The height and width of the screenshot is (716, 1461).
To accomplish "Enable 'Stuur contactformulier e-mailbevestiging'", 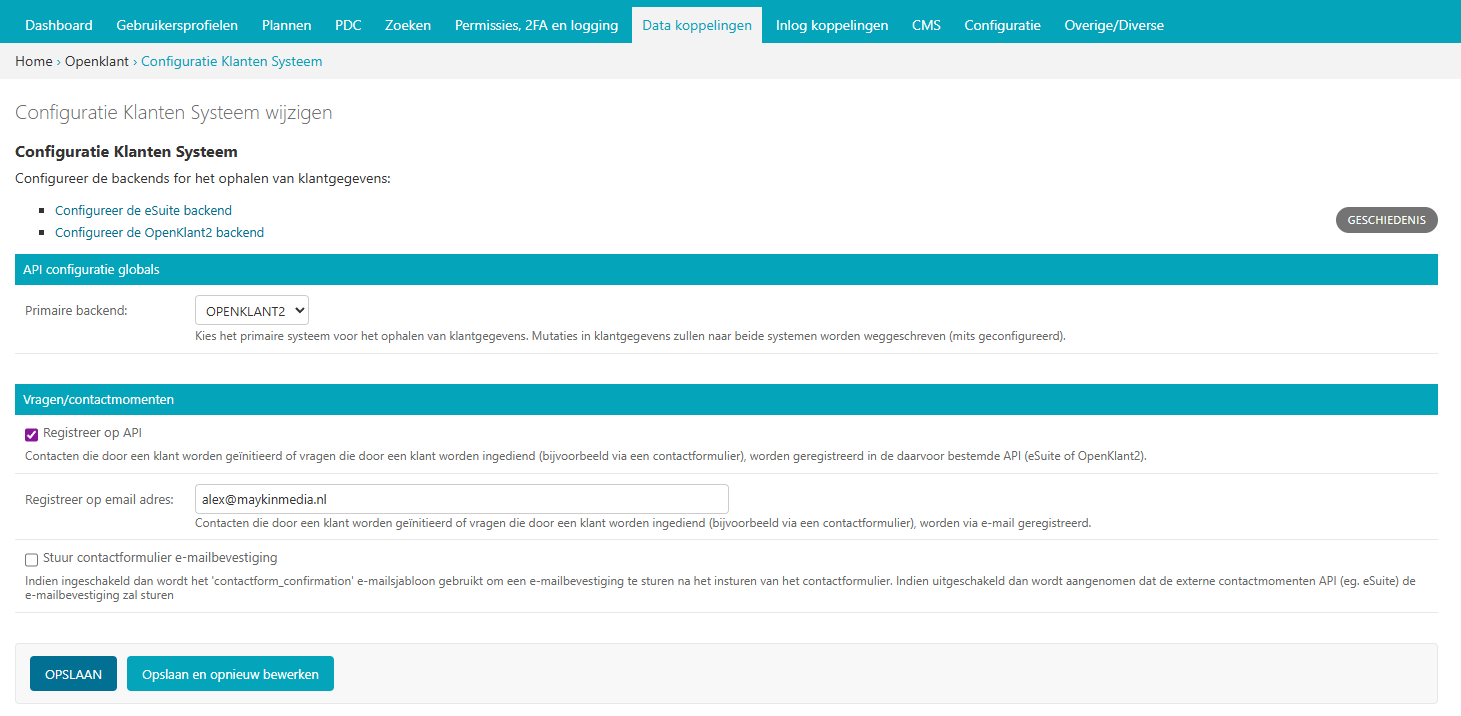I will pyautogui.click(x=31, y=560).
